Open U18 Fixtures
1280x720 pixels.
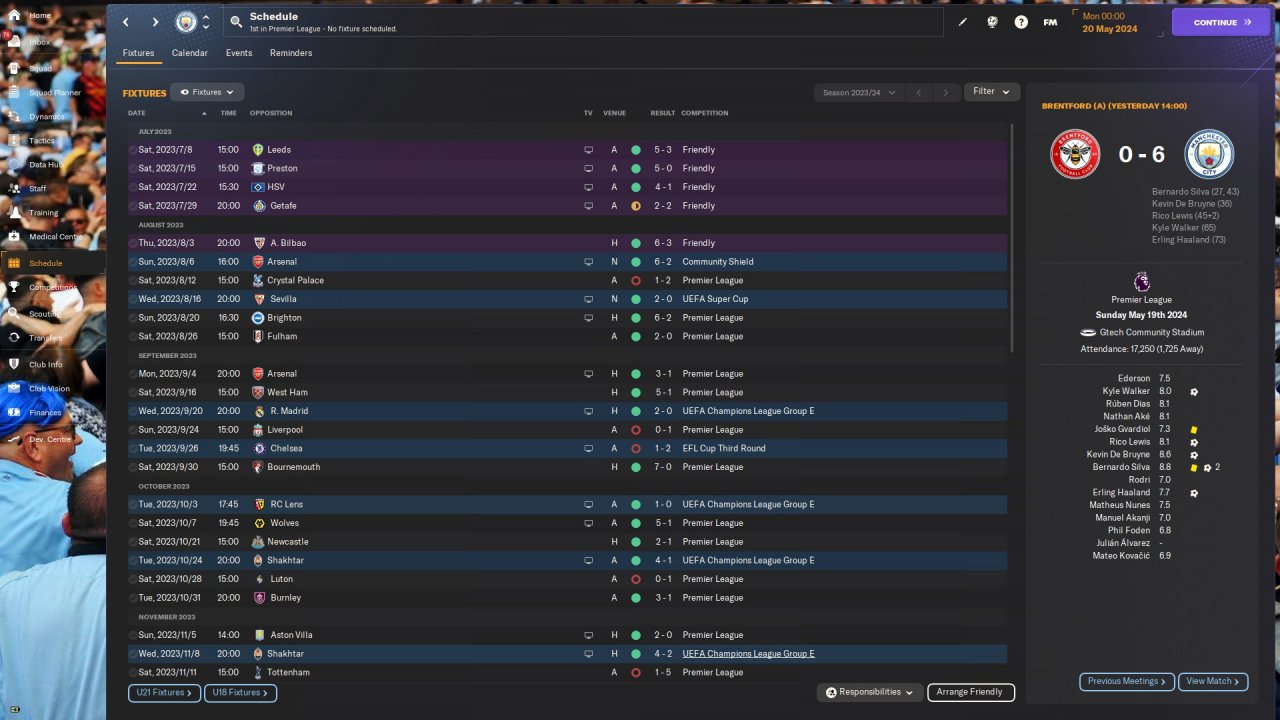click(240, 692)
